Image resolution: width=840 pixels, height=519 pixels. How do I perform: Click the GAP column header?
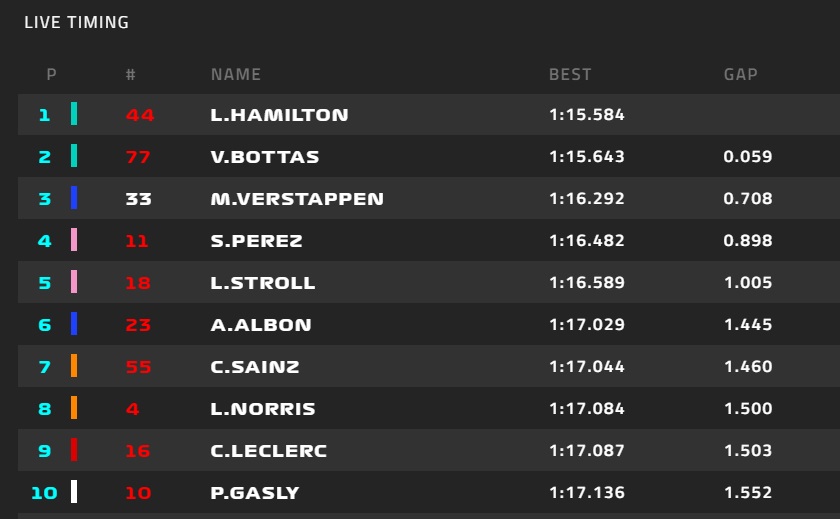[741, 74]
